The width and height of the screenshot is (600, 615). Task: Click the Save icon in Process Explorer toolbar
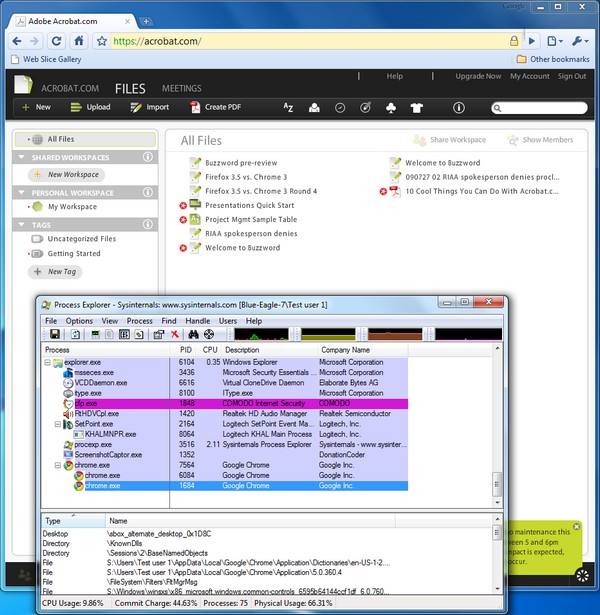[55, 334]
